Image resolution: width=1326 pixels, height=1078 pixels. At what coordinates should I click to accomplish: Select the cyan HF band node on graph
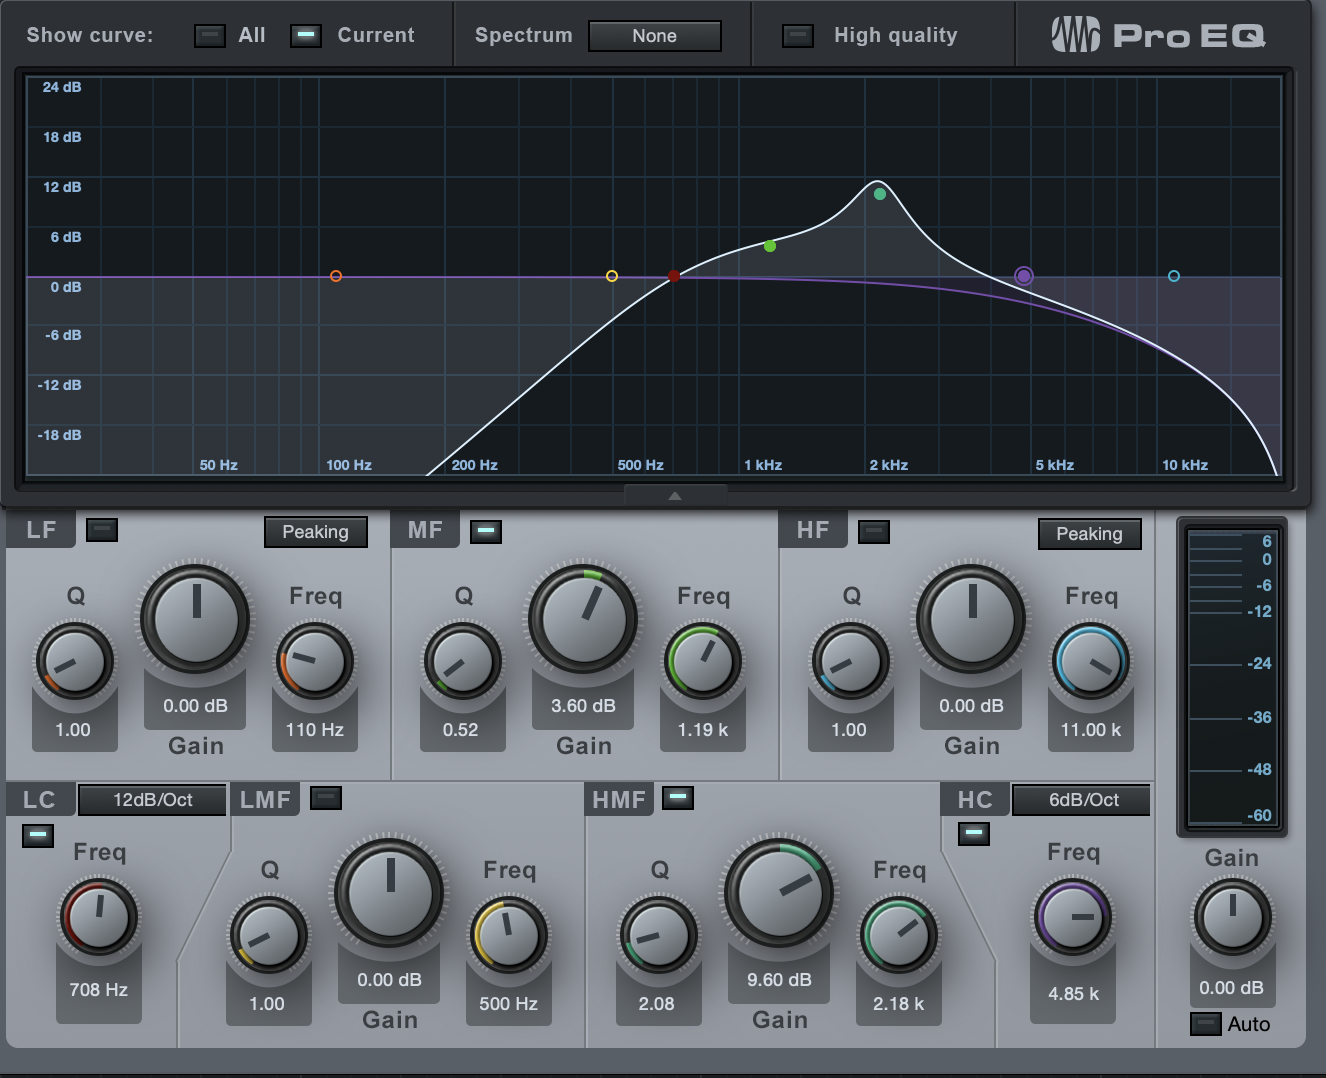1174,276
